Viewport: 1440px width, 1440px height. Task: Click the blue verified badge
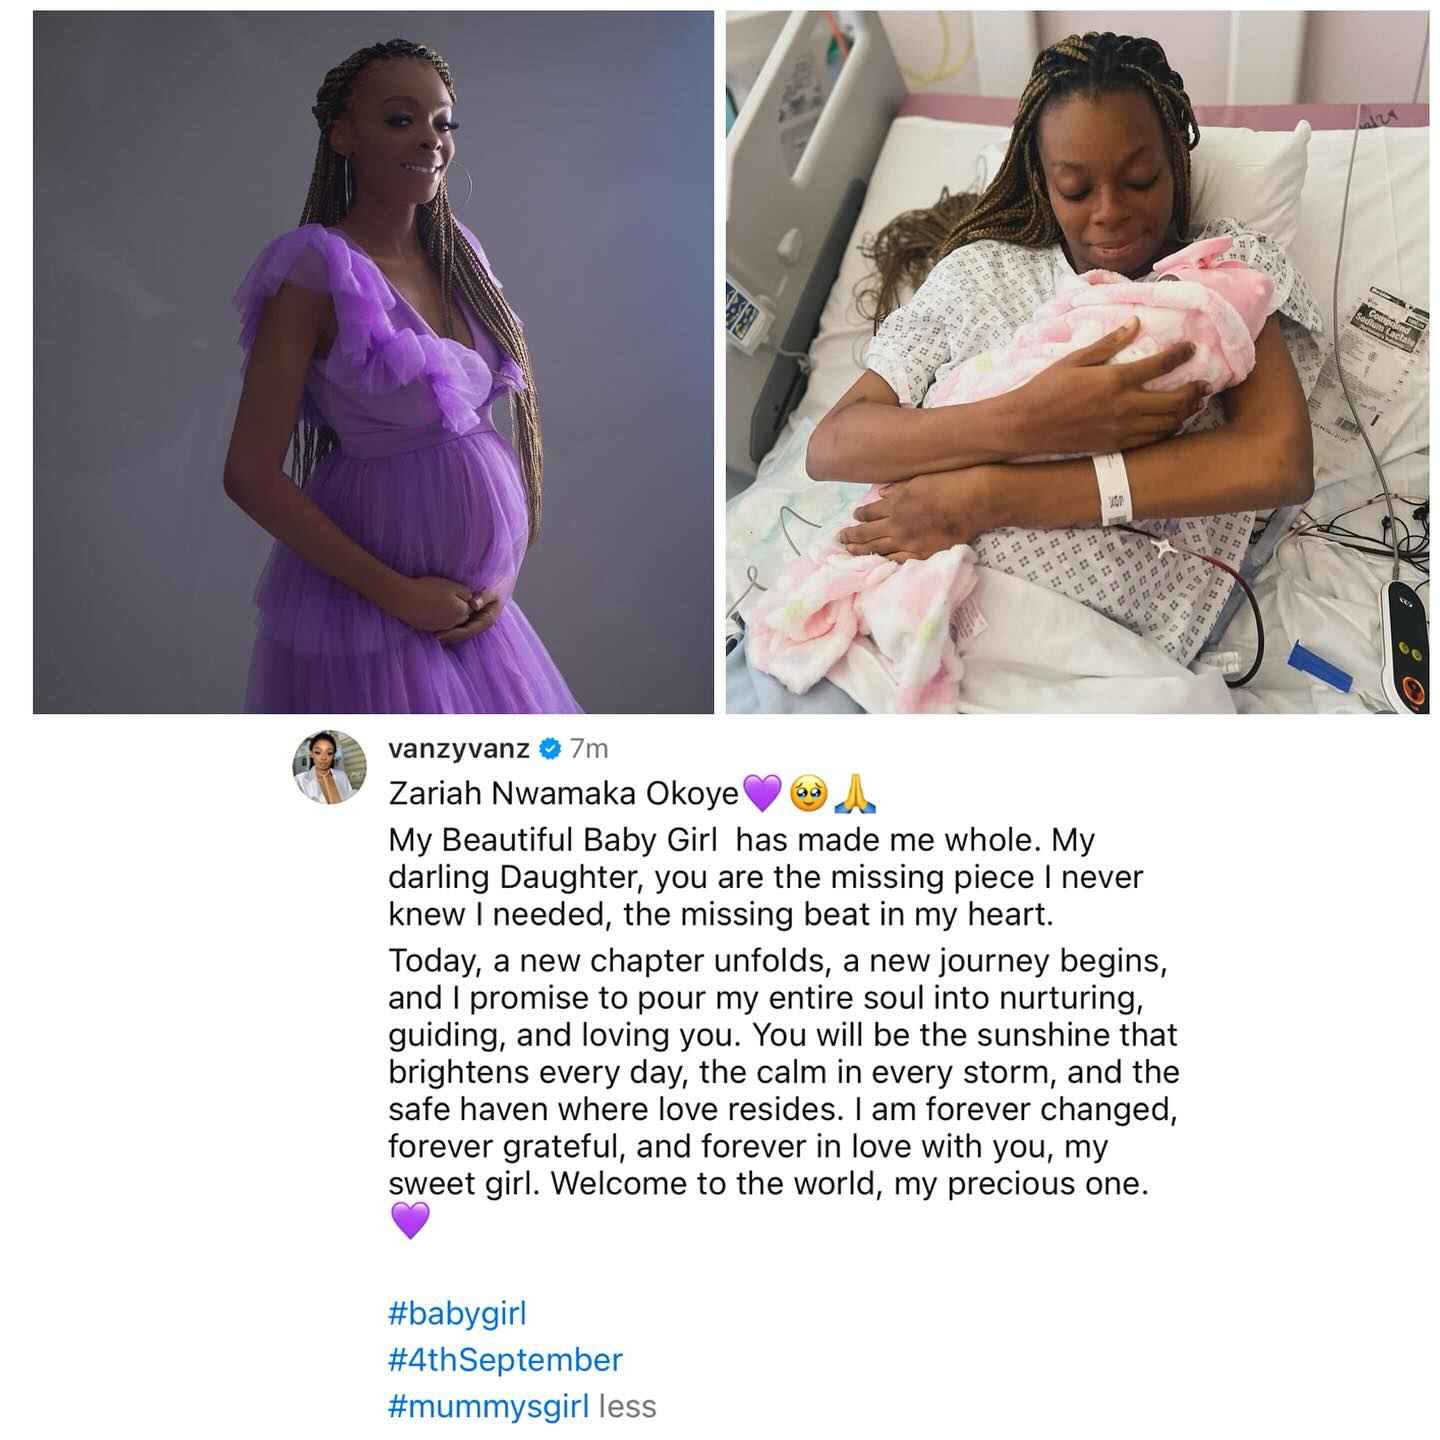coord(549,746)
